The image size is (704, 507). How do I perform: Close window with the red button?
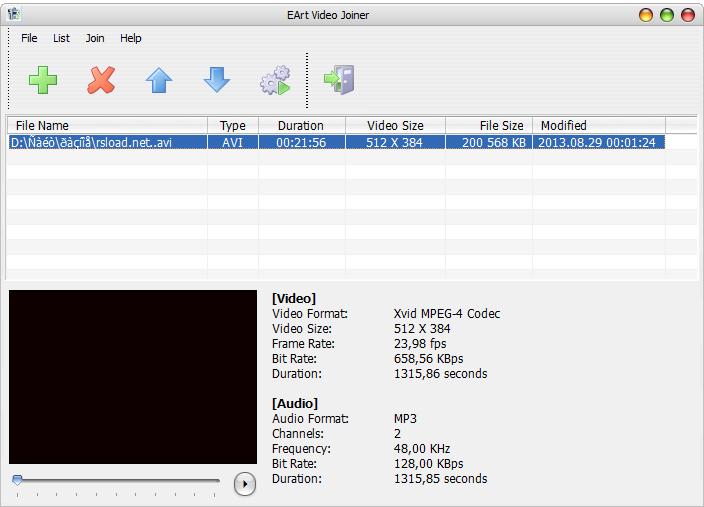688,15
